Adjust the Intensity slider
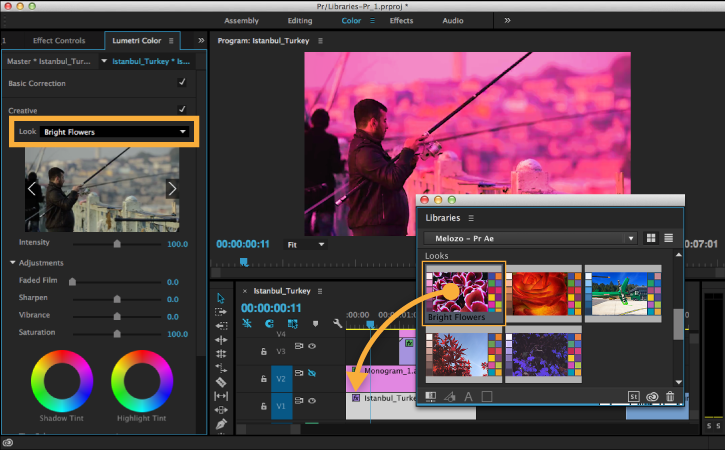This screenshot has width=725, height=450. [x=117, y=244]
